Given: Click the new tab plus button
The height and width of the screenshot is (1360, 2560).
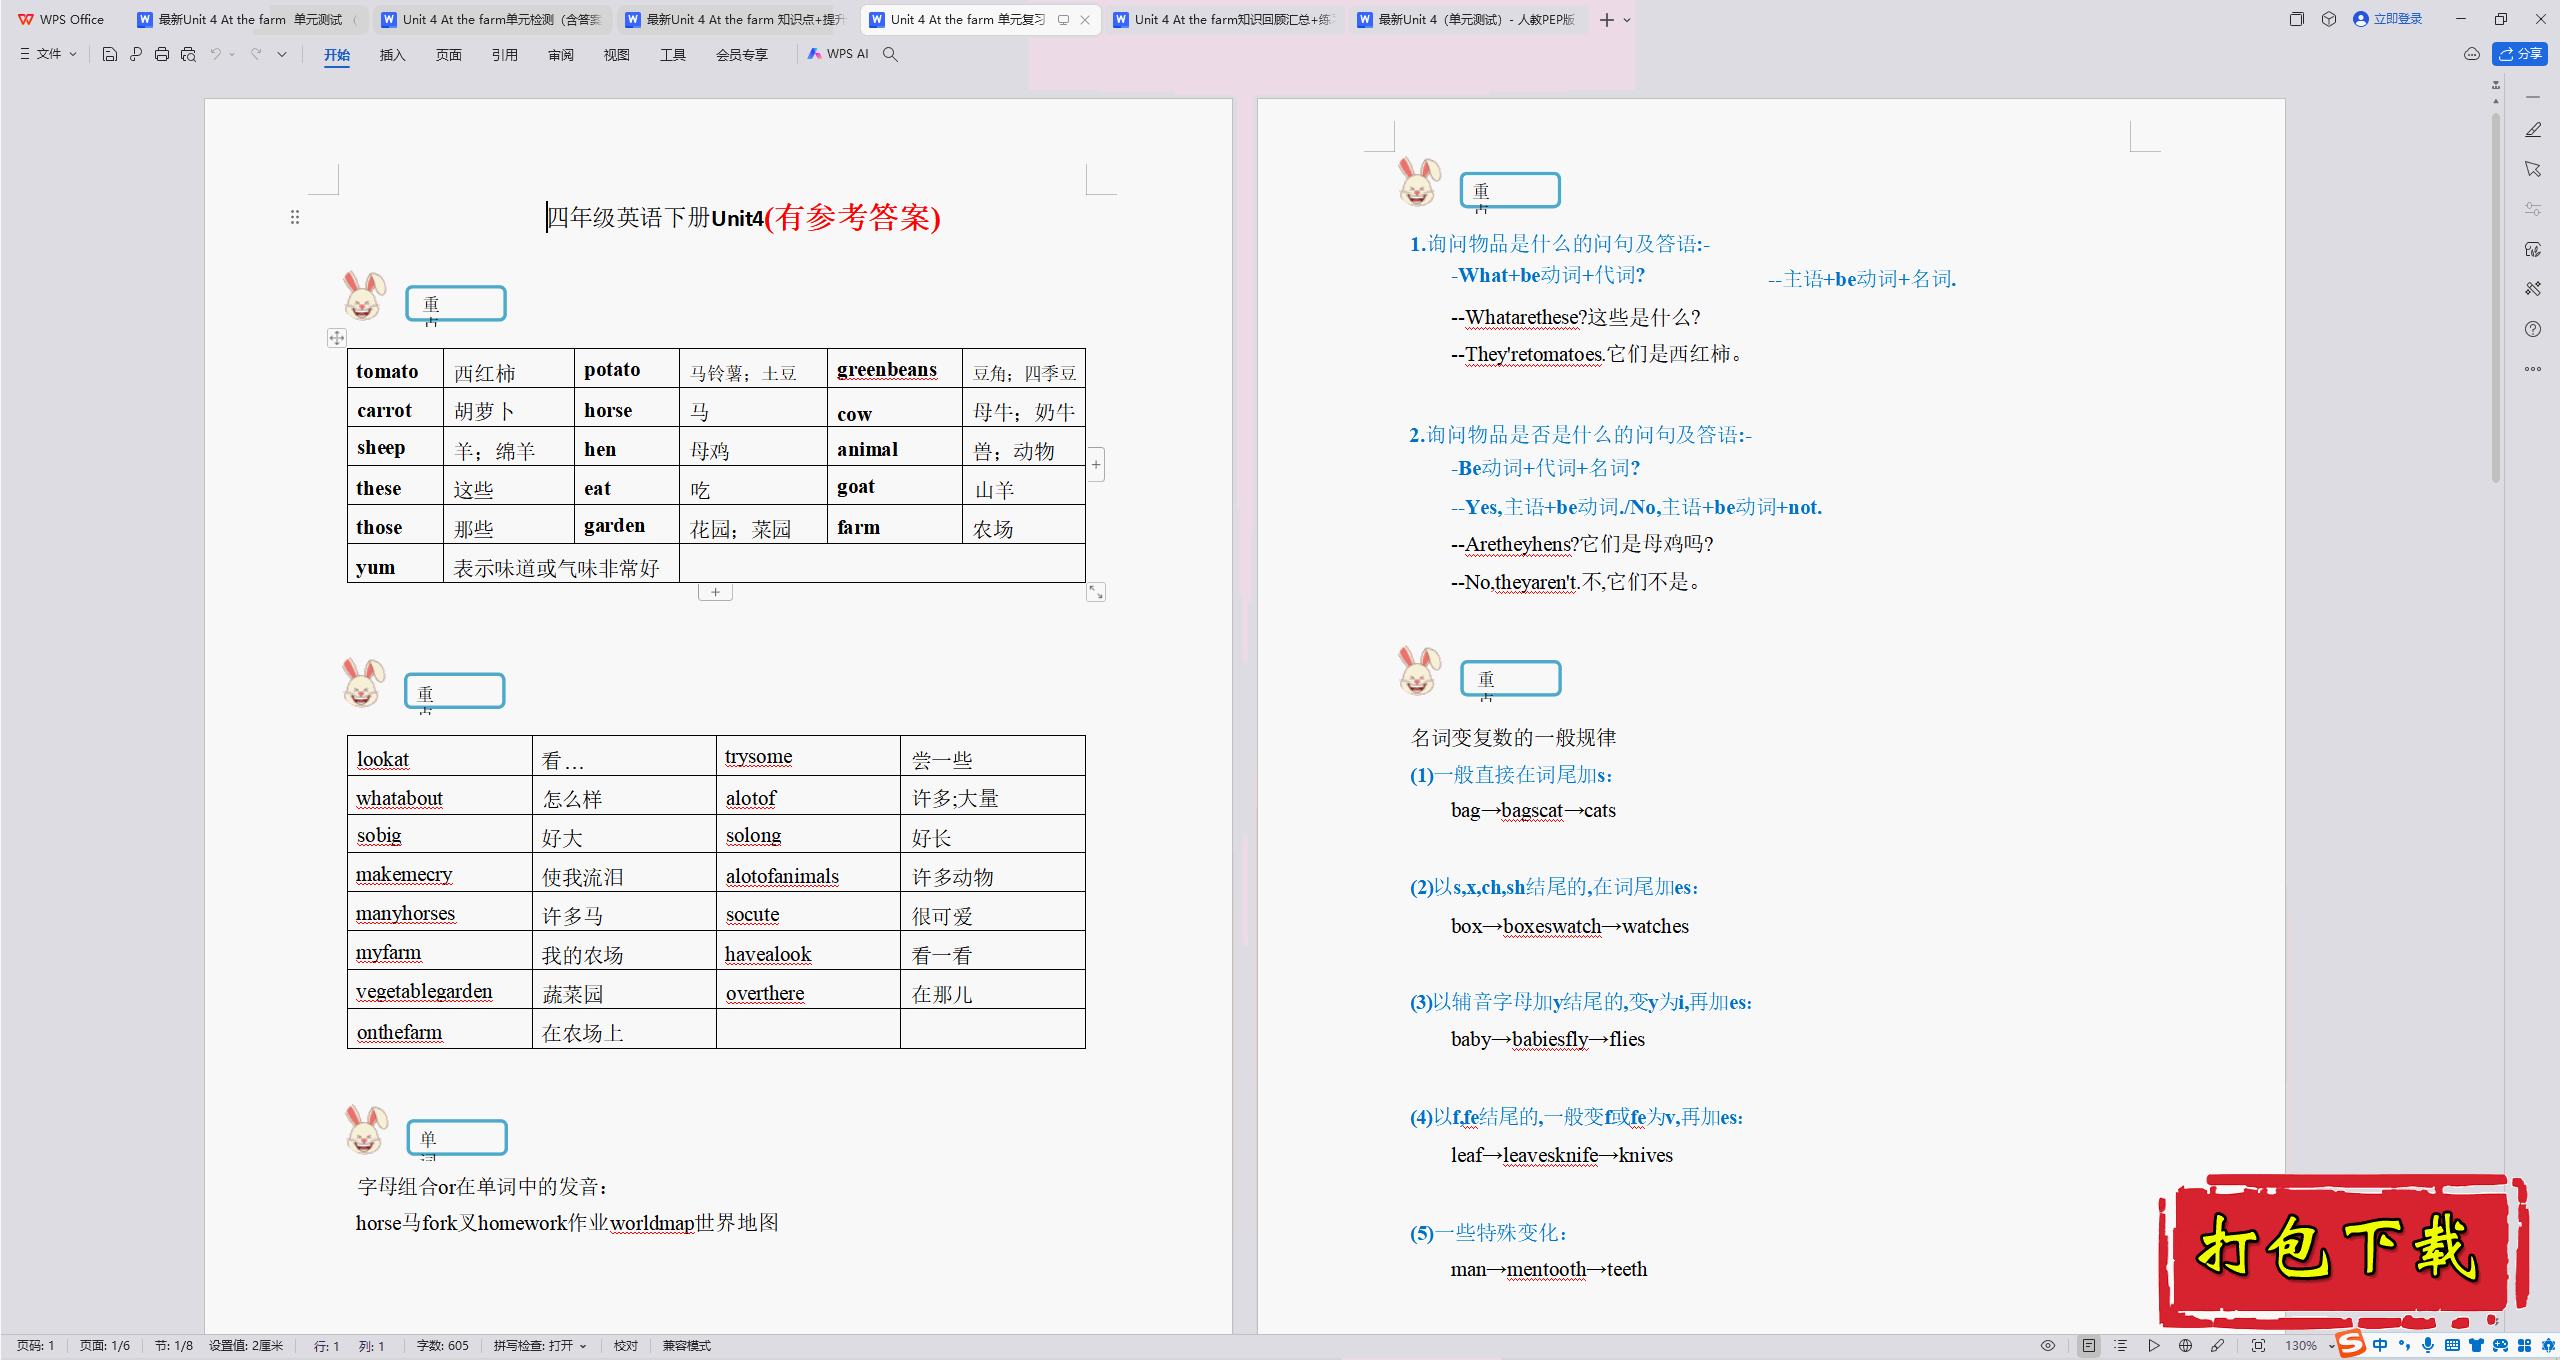Looking at the screenshot, I should point(1607,19).
